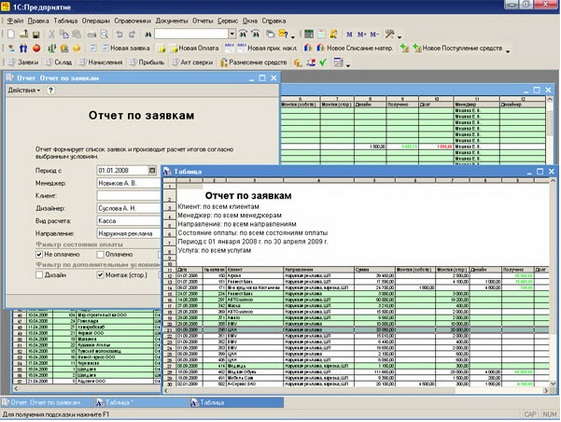Viewport: 561px width, 422px height.
Task: Click the question mark help button in the report window
Action: point(50,90)
